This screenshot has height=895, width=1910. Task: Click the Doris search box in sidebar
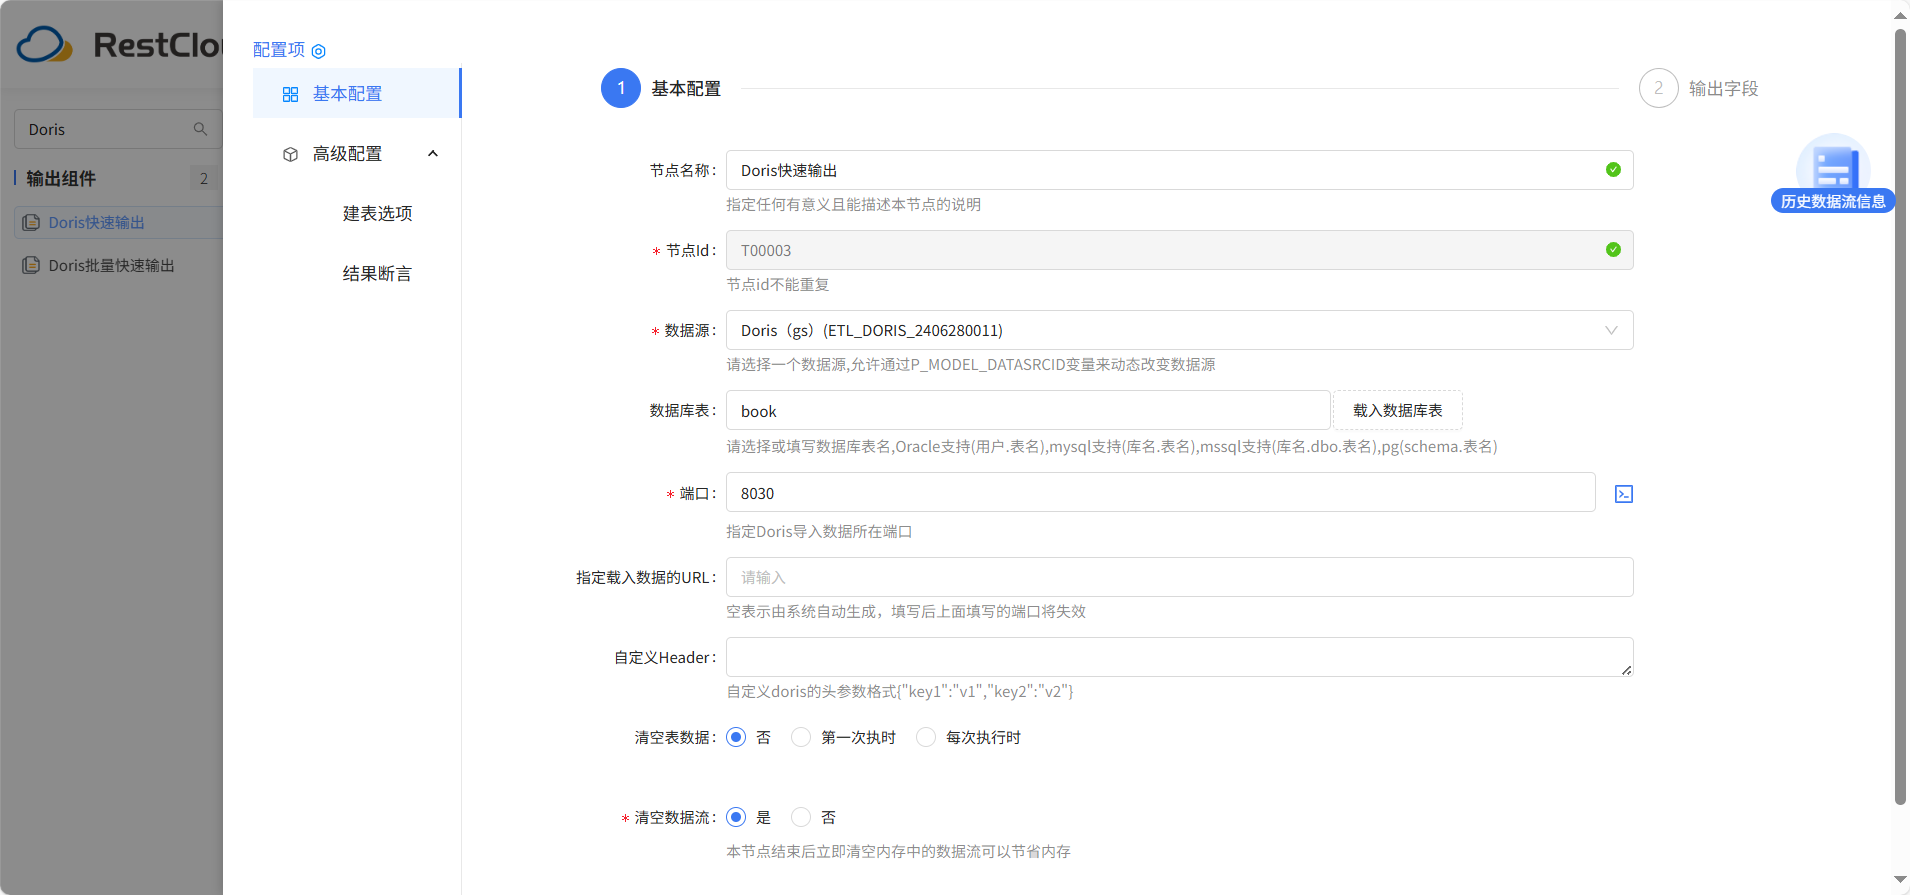click(117, 129)
